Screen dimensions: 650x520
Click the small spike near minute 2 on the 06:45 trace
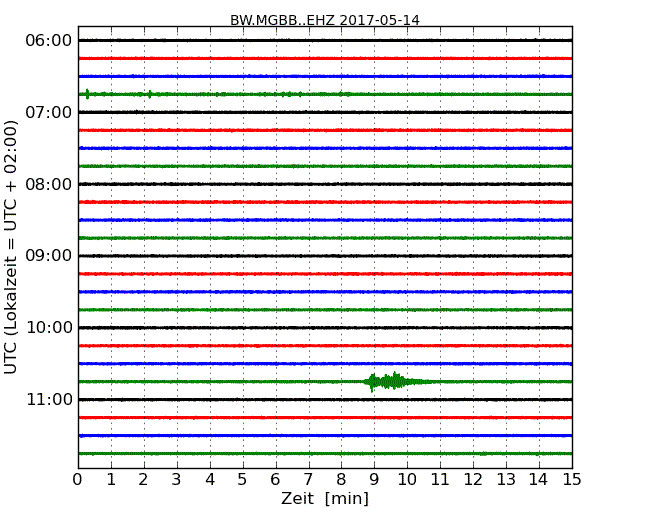[x=150, y=94]
